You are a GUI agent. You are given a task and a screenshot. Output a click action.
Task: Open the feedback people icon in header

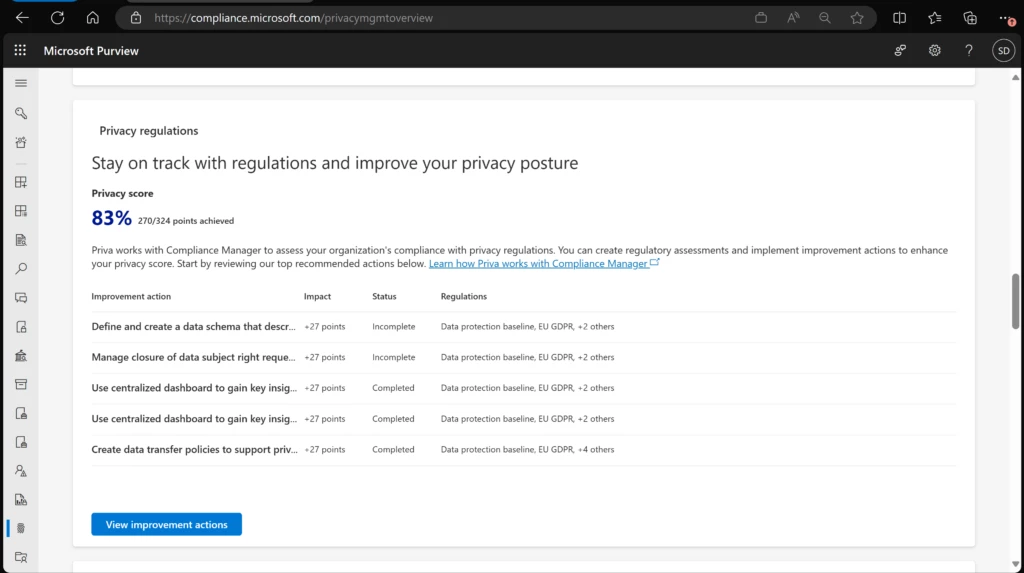click(901, 51)
